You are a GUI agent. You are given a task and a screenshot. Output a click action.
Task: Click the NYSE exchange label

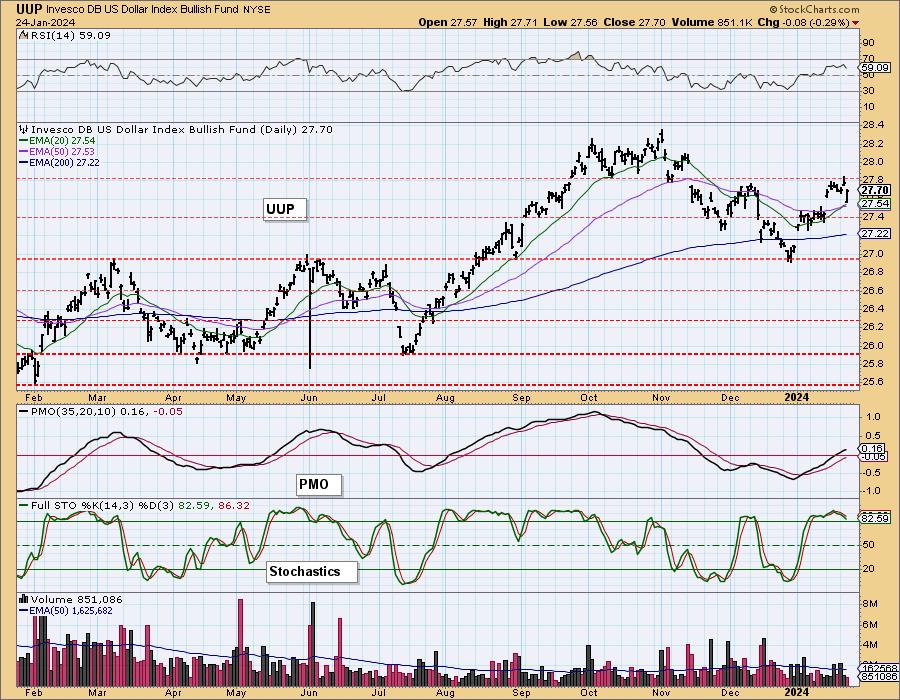pyautogui.click(x=258, y=10)
